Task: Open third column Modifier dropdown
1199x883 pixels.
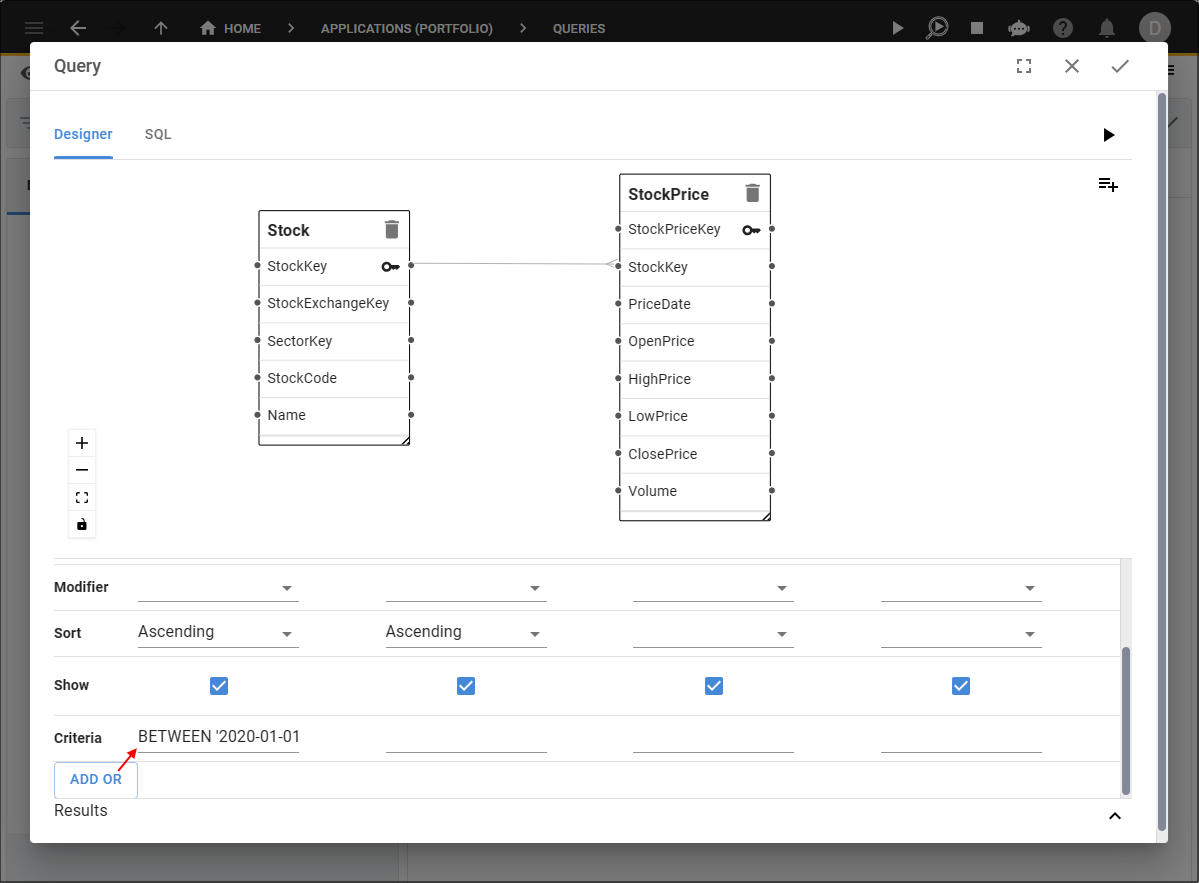Action: tap(713, 587)
